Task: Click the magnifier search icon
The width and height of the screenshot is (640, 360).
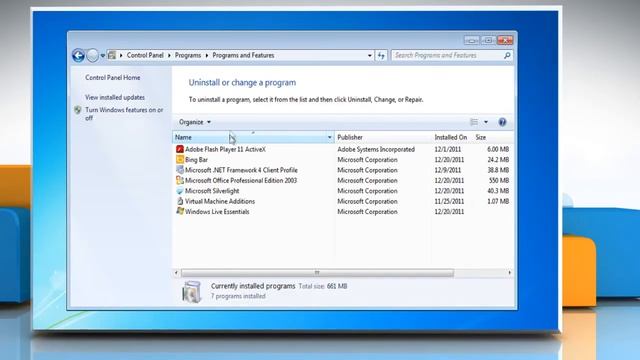Action: [x=507, y=55]
